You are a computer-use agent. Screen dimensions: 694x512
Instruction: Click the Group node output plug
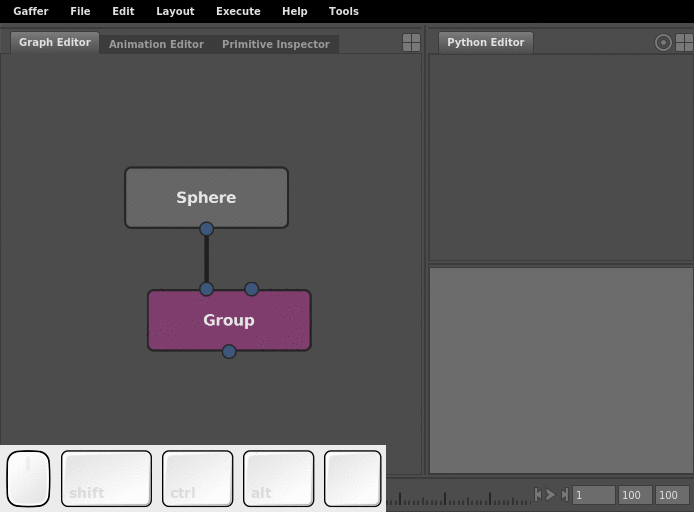229,351
